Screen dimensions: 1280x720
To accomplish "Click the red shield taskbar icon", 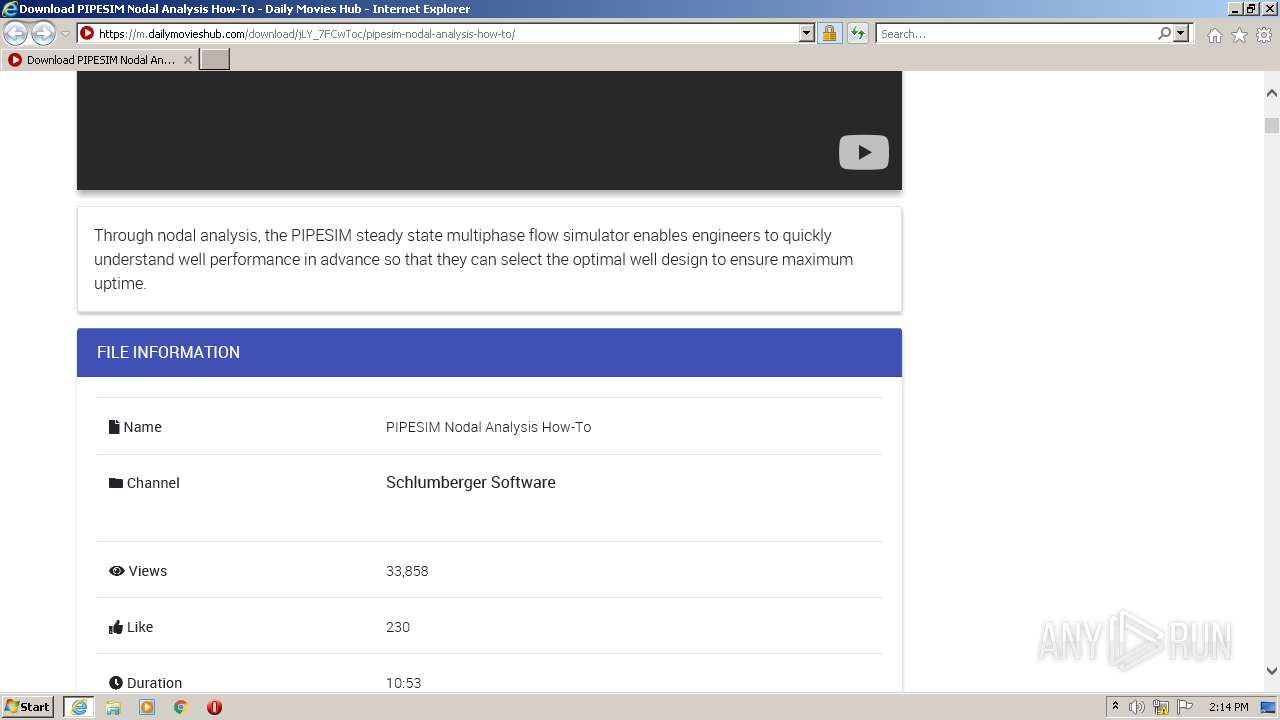I will [x=214, y=707].
